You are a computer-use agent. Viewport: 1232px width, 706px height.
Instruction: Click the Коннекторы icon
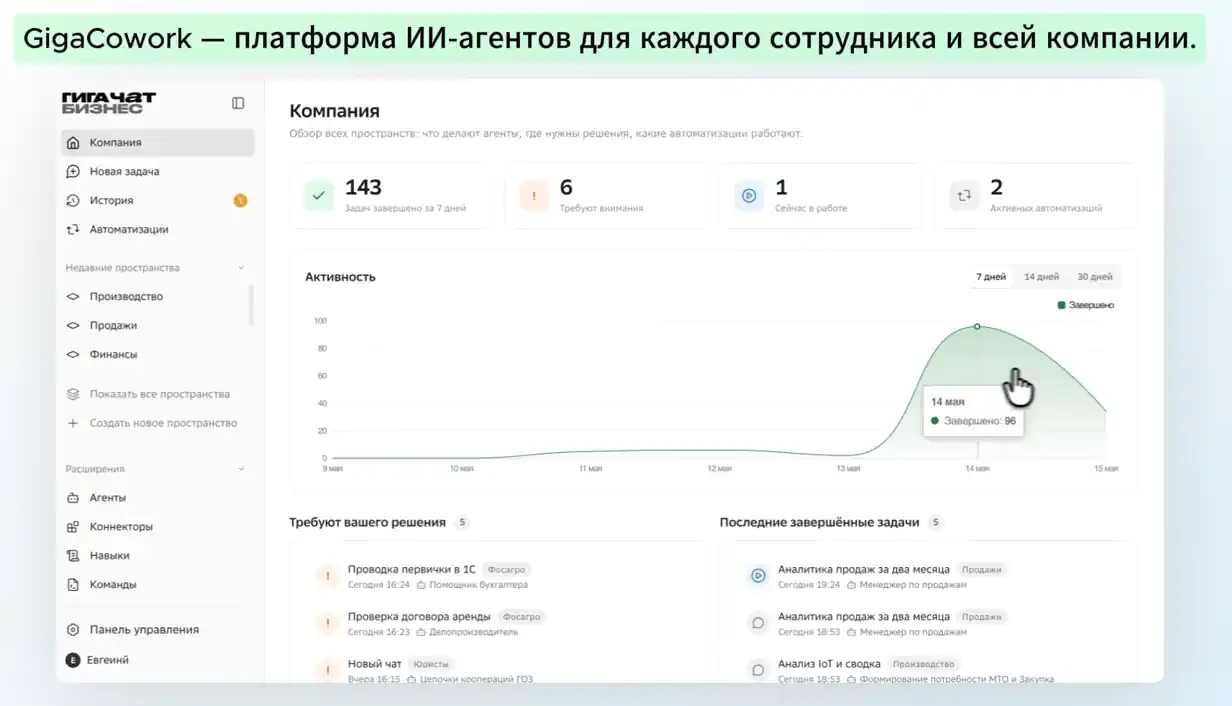coord(73,526)
